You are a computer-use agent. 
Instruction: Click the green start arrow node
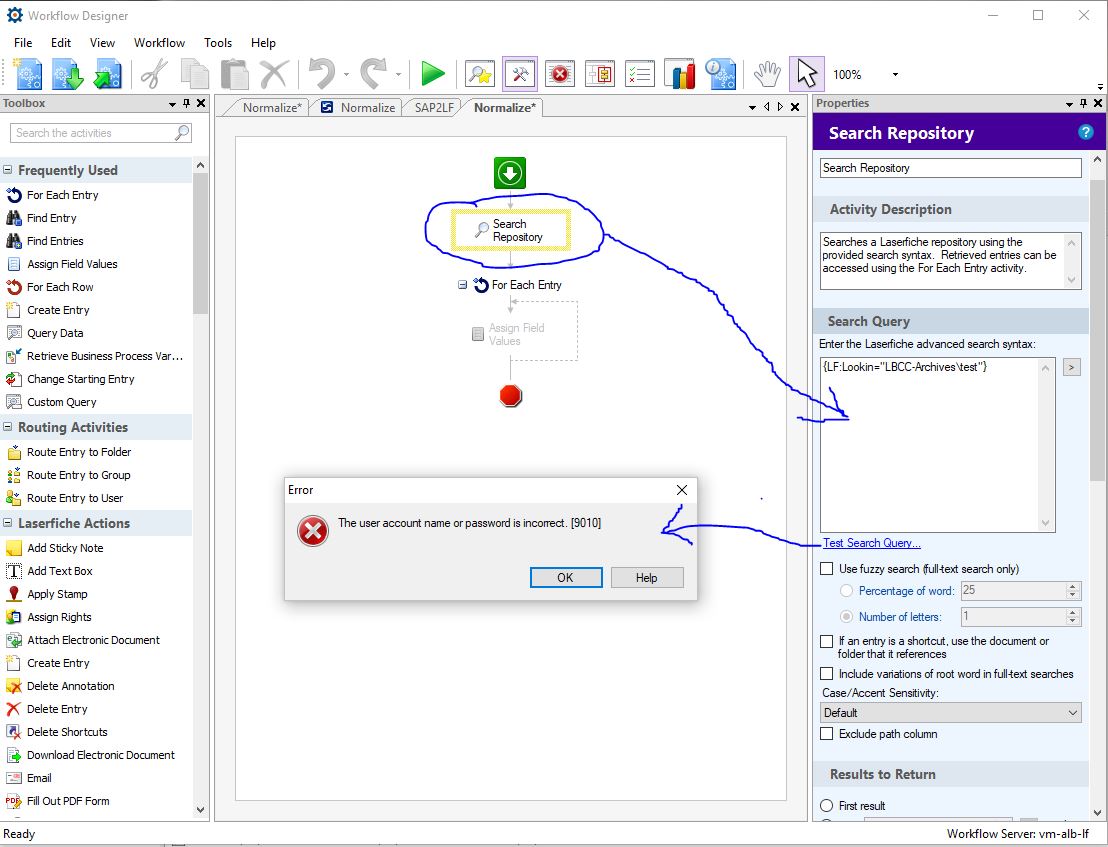pos(510,173)
